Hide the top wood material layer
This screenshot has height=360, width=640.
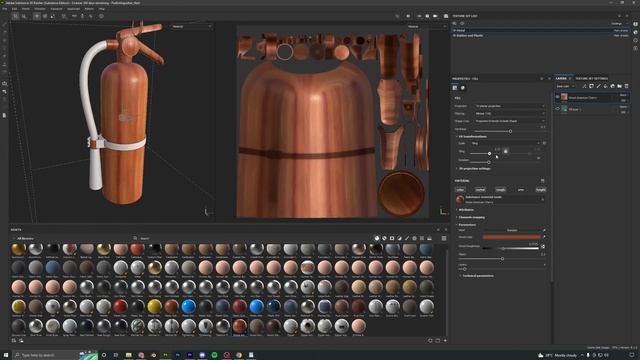tap(558, 97)
